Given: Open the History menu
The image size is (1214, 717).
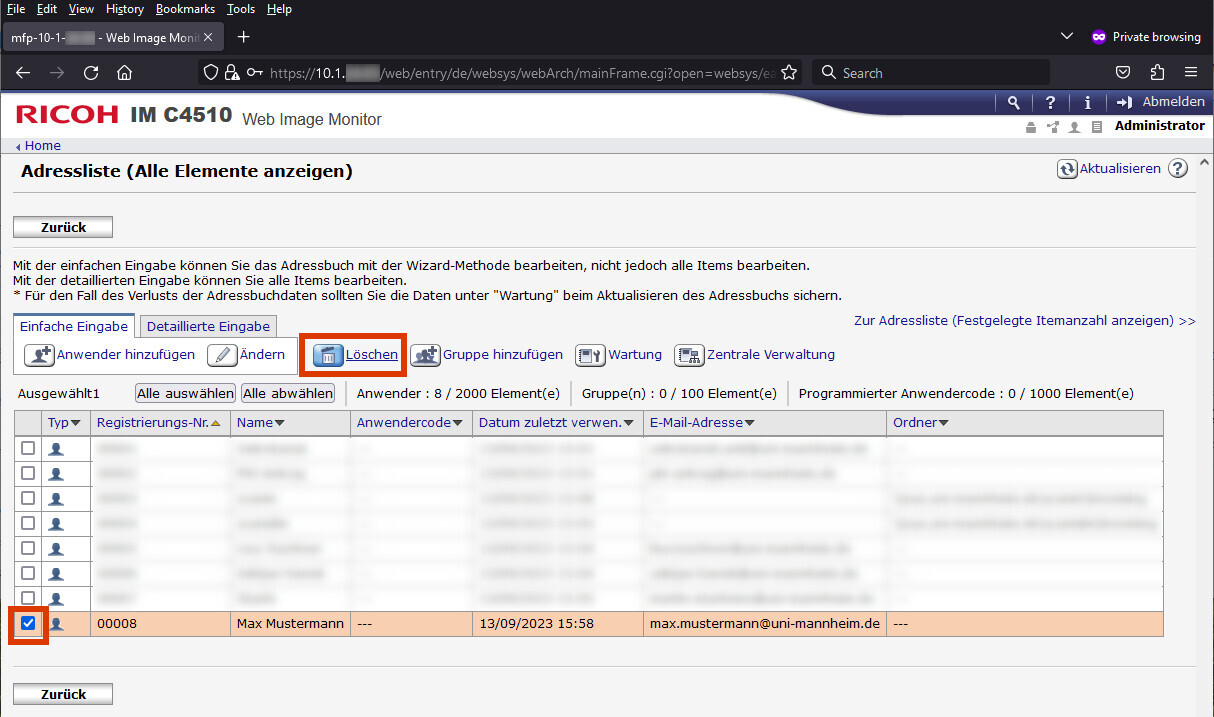Looking at the screenshot, I should 125,9.
